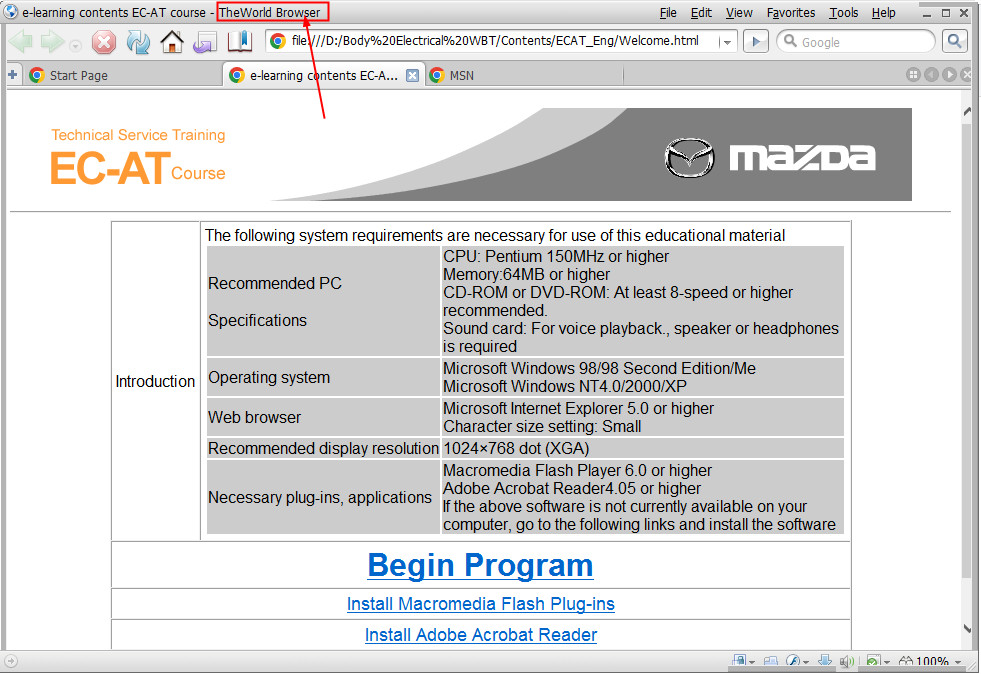
Task: Open the Tools menu
Action: coord(843,13)
